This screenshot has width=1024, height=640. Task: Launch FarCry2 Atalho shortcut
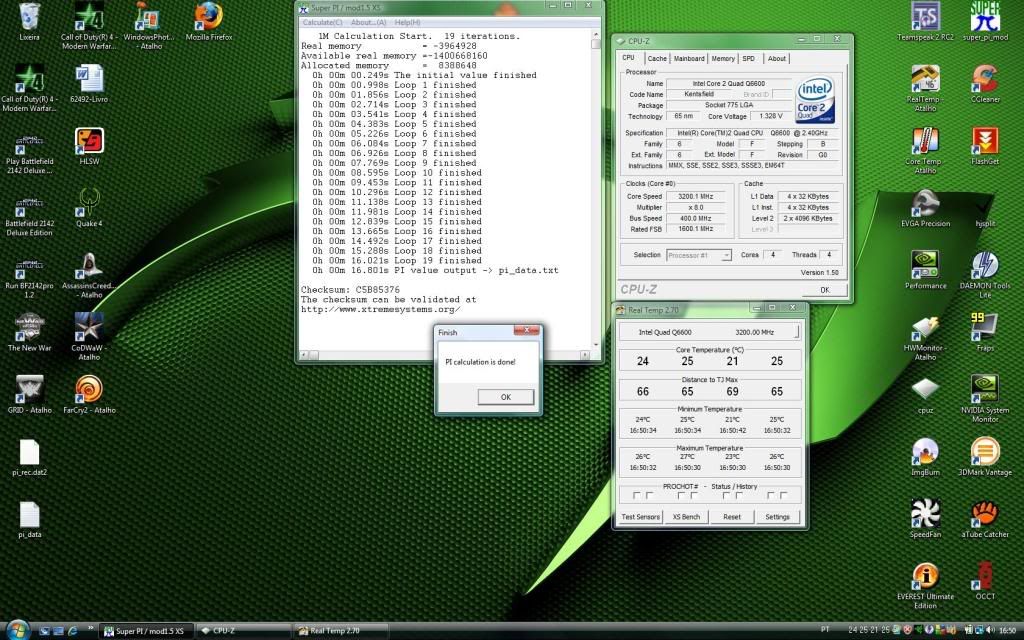[x=89, y=391]
